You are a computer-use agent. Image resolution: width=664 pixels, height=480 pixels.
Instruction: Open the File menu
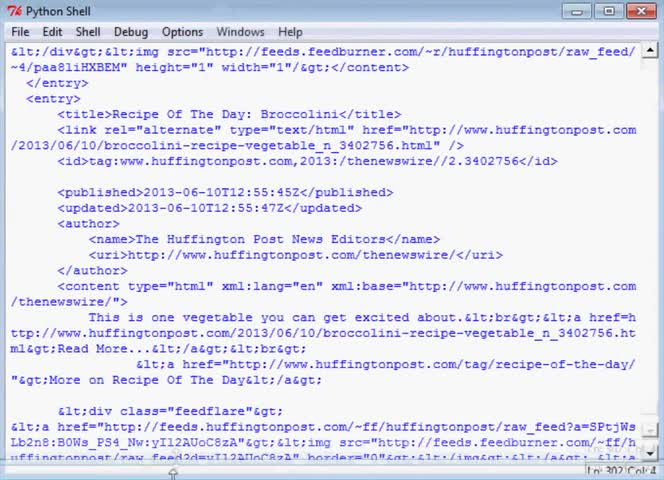pyautogui.click(x=20, y=32)
